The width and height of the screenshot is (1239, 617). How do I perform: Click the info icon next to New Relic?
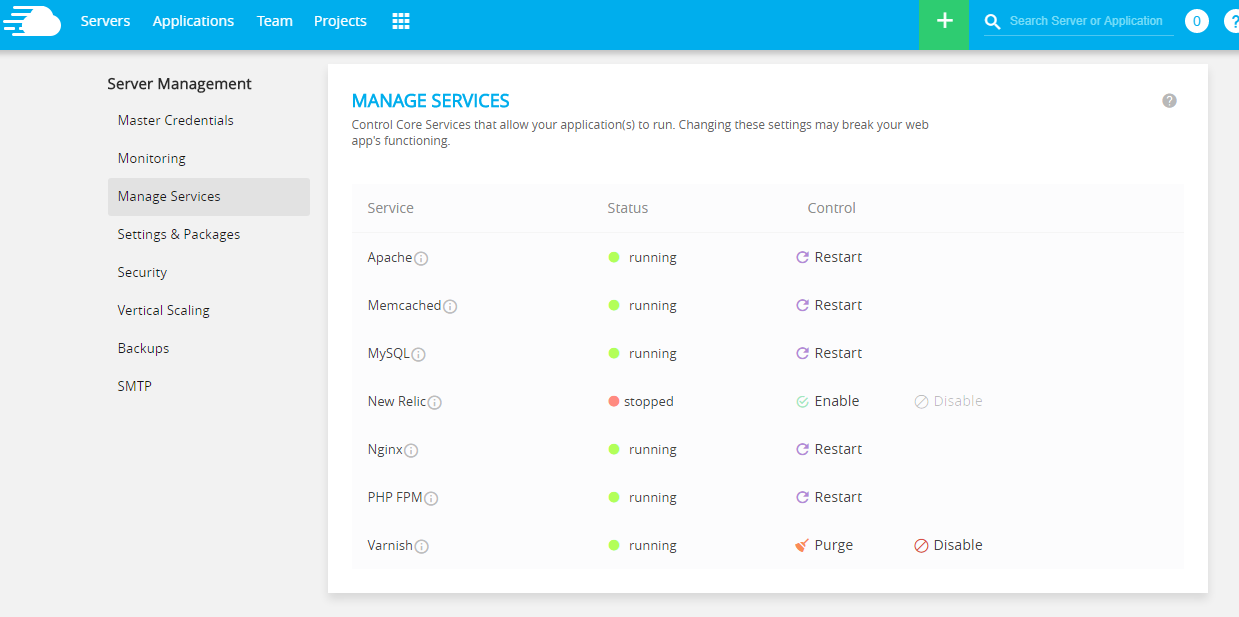coord(435,403)
